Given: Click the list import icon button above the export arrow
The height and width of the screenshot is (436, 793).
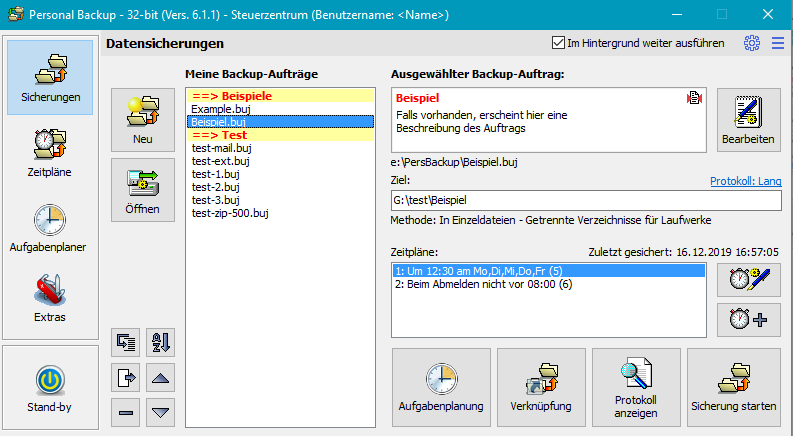Looking at the screenshot, I should pyautogui.click(x=125, y=342).
